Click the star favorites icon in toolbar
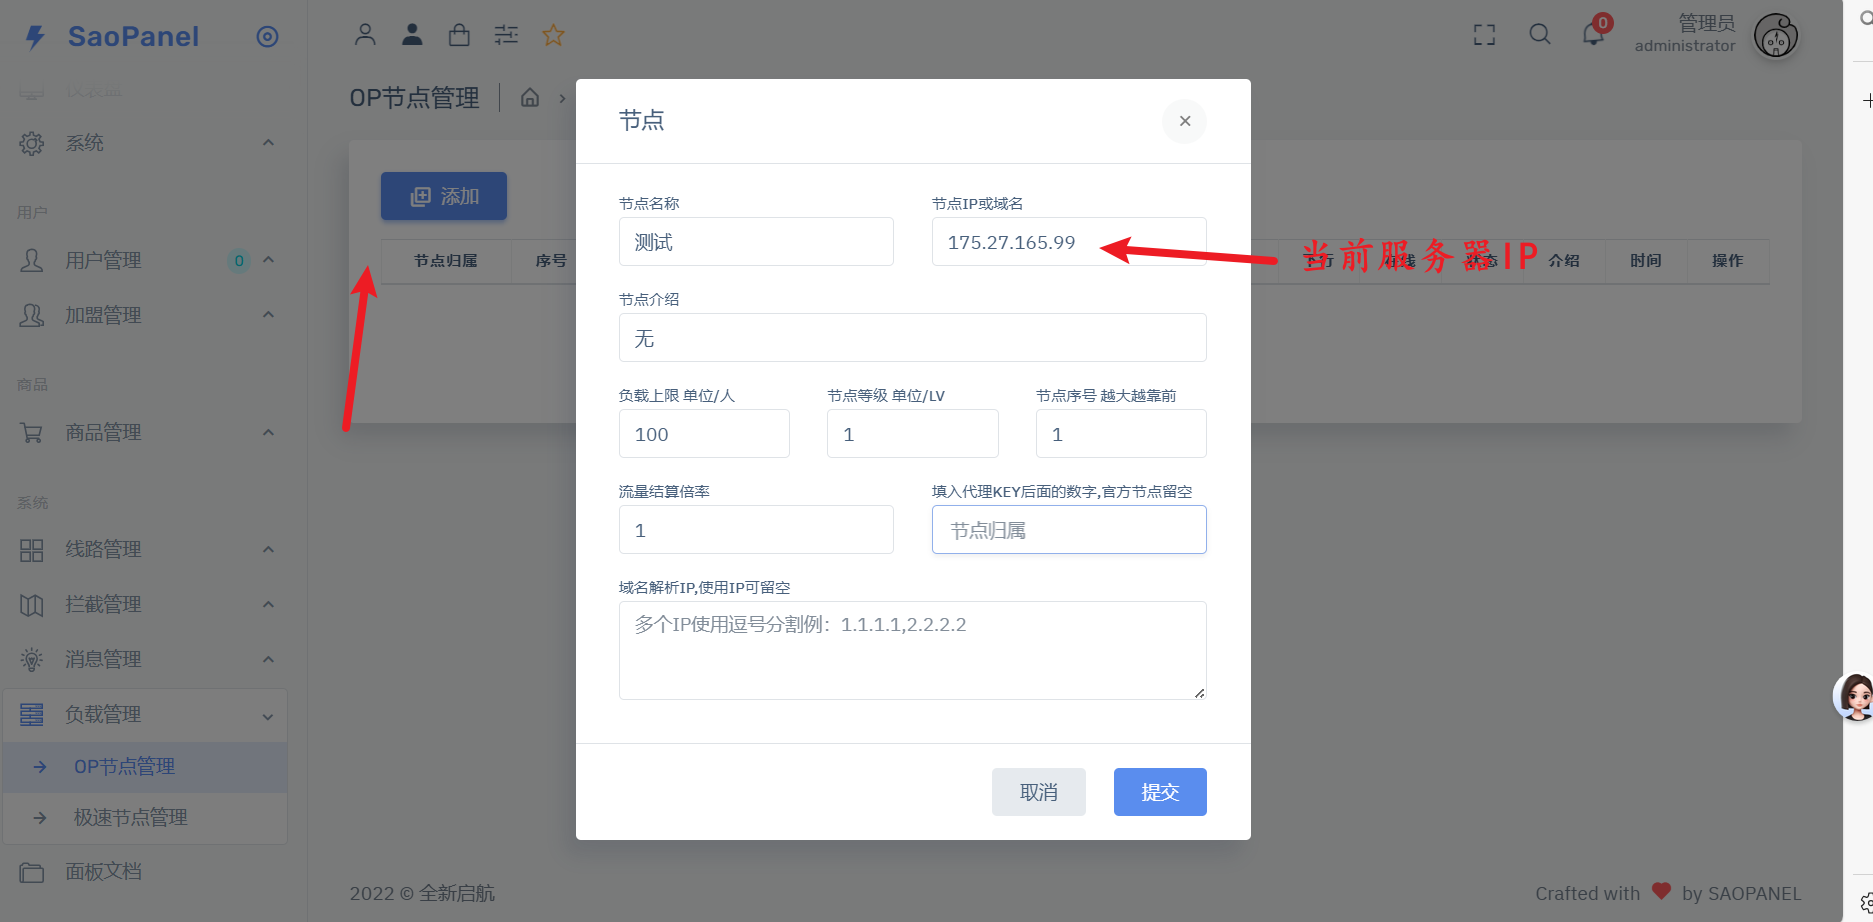This screenshot has width=1873, height=922. [553, 35]
